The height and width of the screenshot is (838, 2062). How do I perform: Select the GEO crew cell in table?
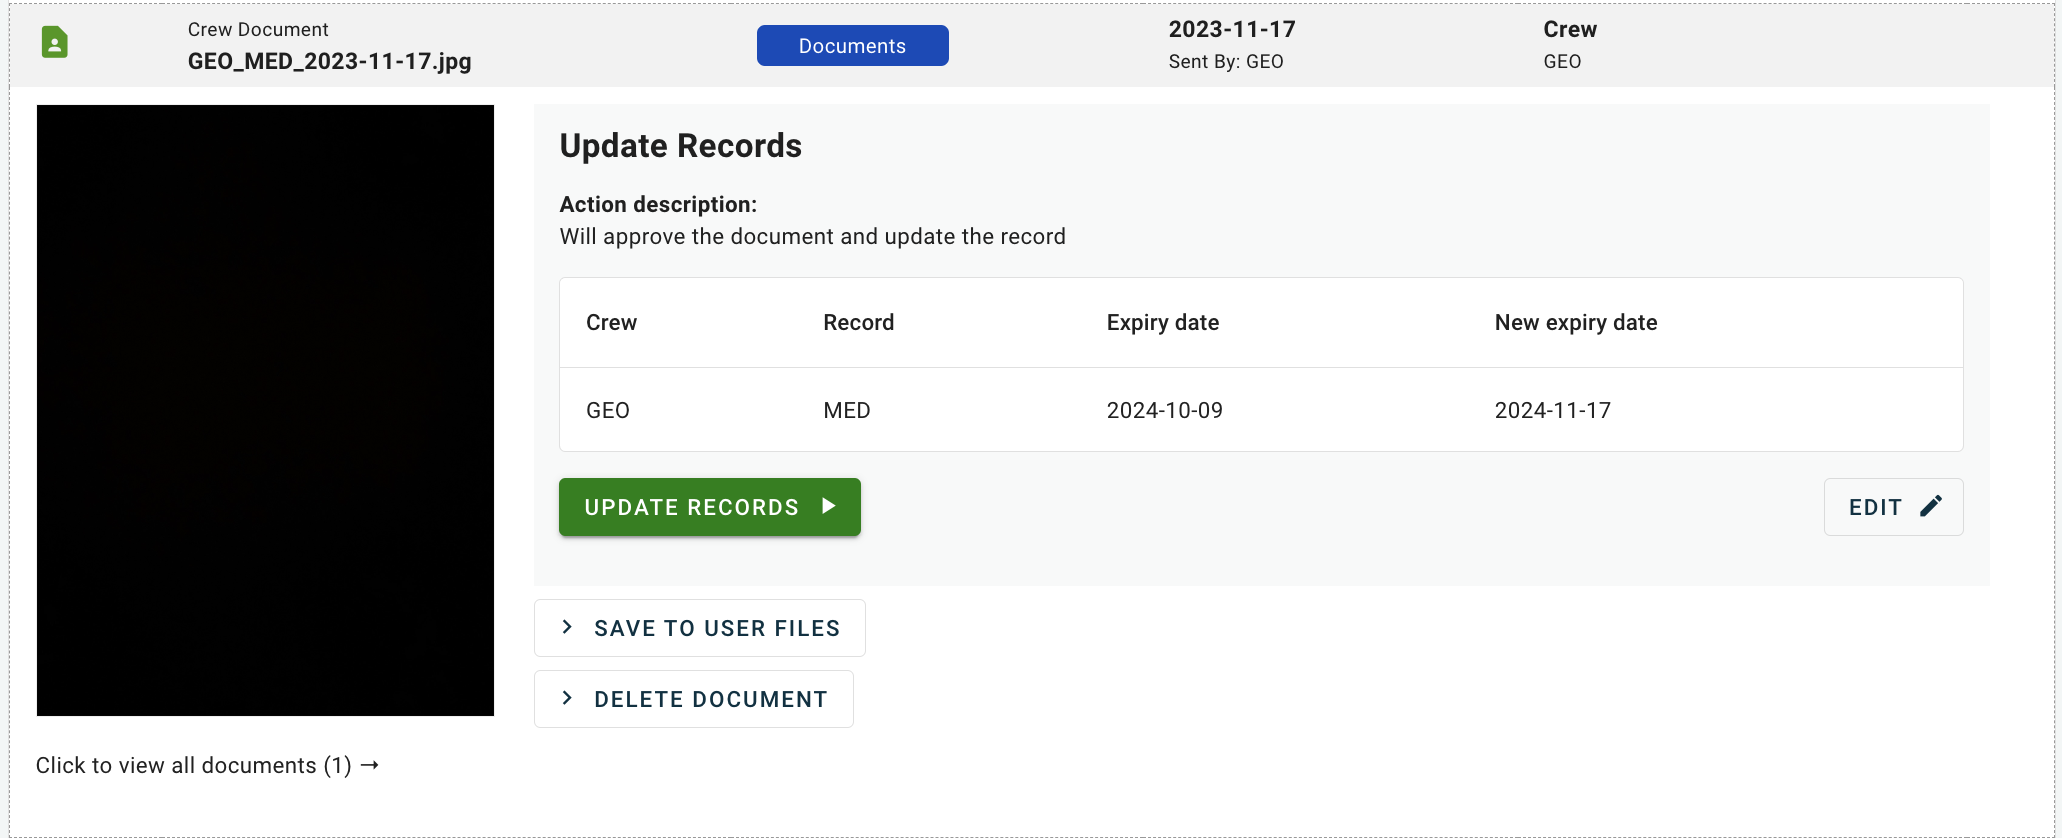point(608,410)
